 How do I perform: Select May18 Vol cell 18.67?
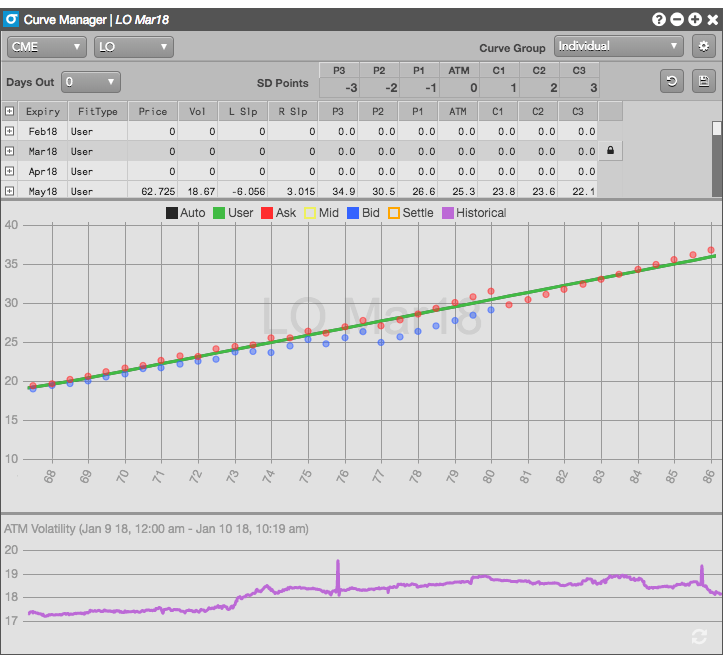[x=197, y=190]
